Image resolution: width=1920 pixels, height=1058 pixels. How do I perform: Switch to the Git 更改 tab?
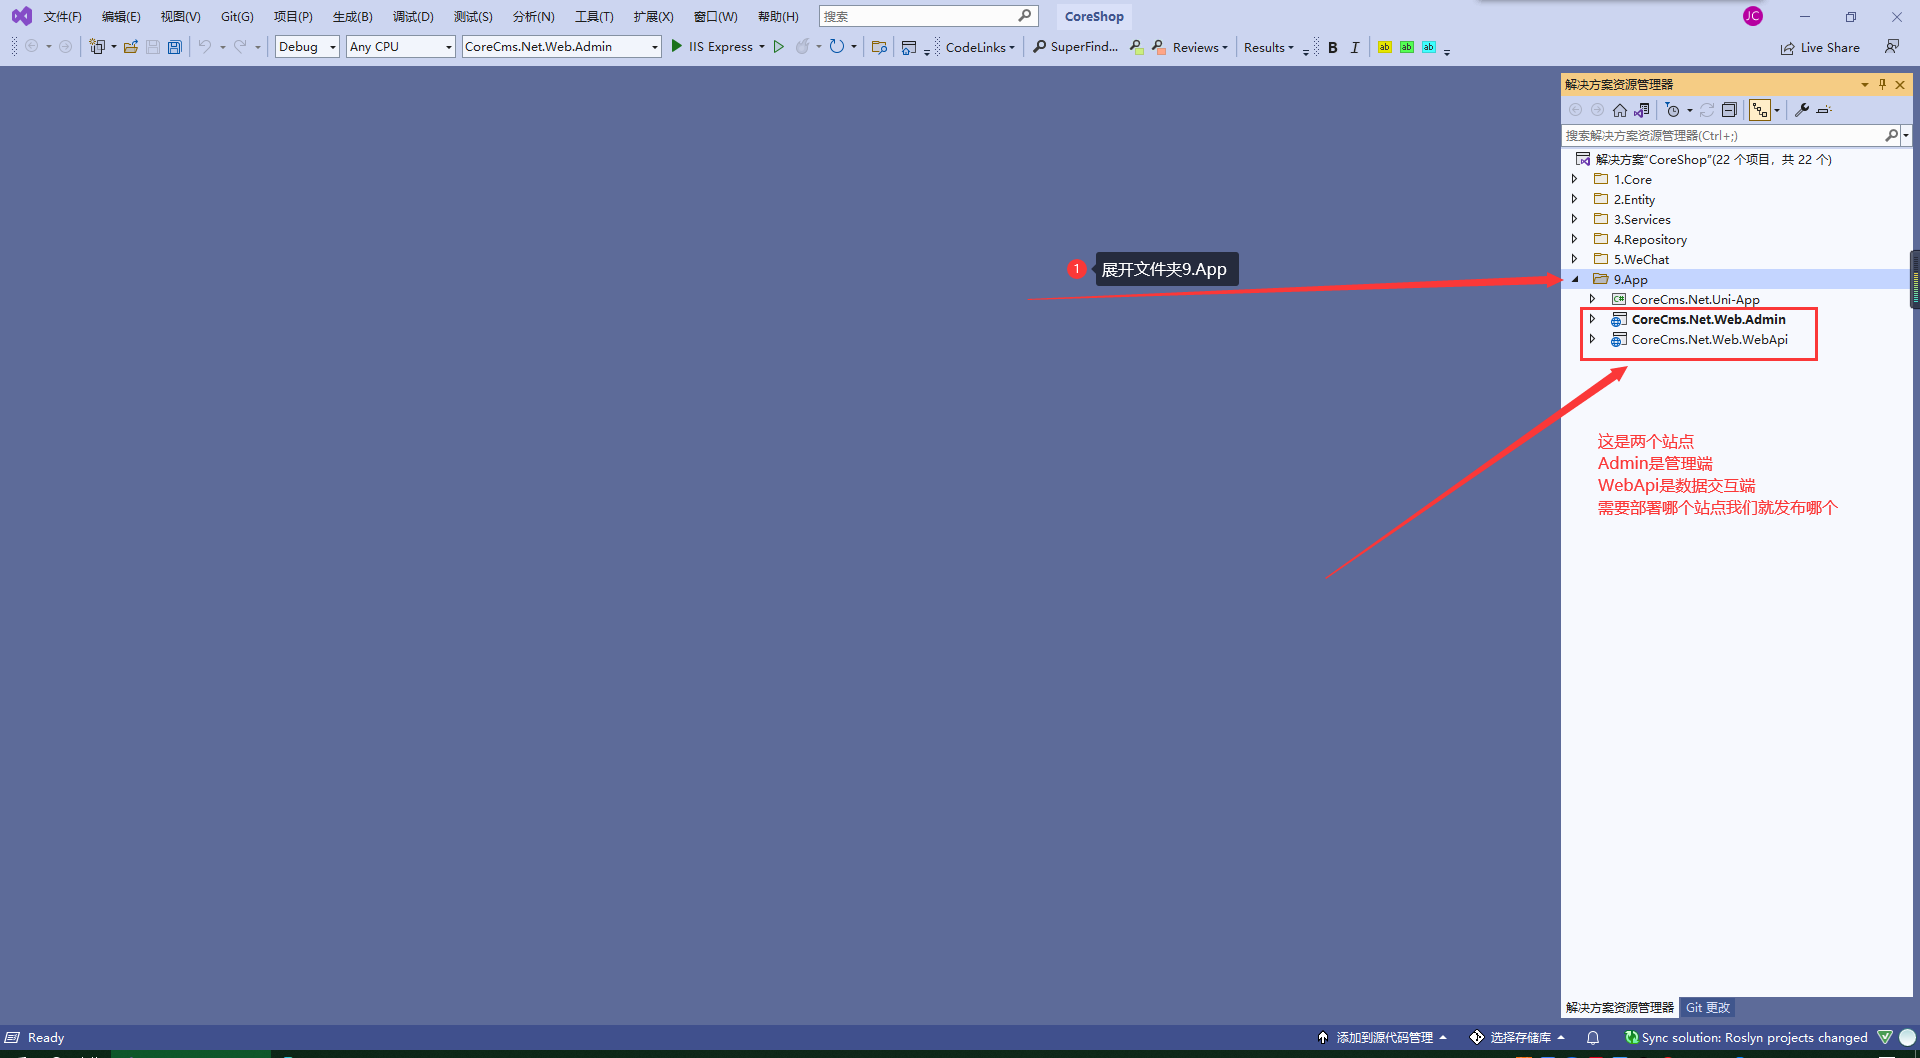click(x=1708, y=1008)
